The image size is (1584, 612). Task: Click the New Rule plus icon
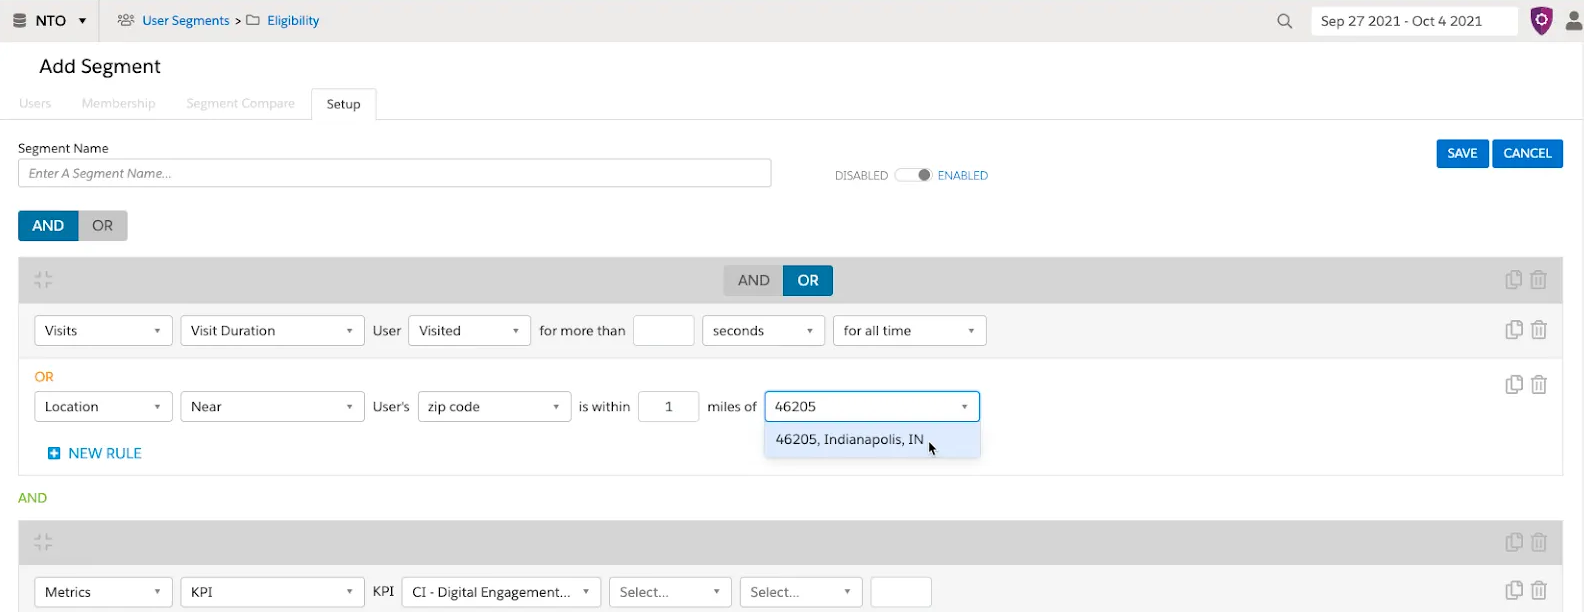54,454
